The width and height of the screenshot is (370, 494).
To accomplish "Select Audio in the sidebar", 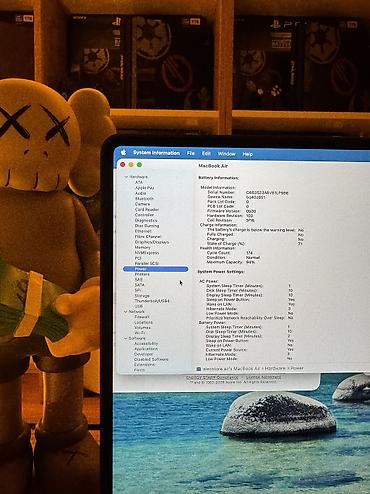I will tap(141, 193).
